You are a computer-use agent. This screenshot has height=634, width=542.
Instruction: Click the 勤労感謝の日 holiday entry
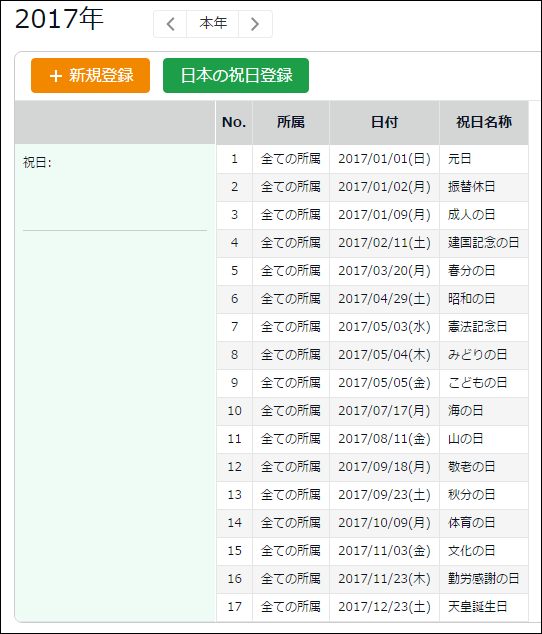pos(483,579)
